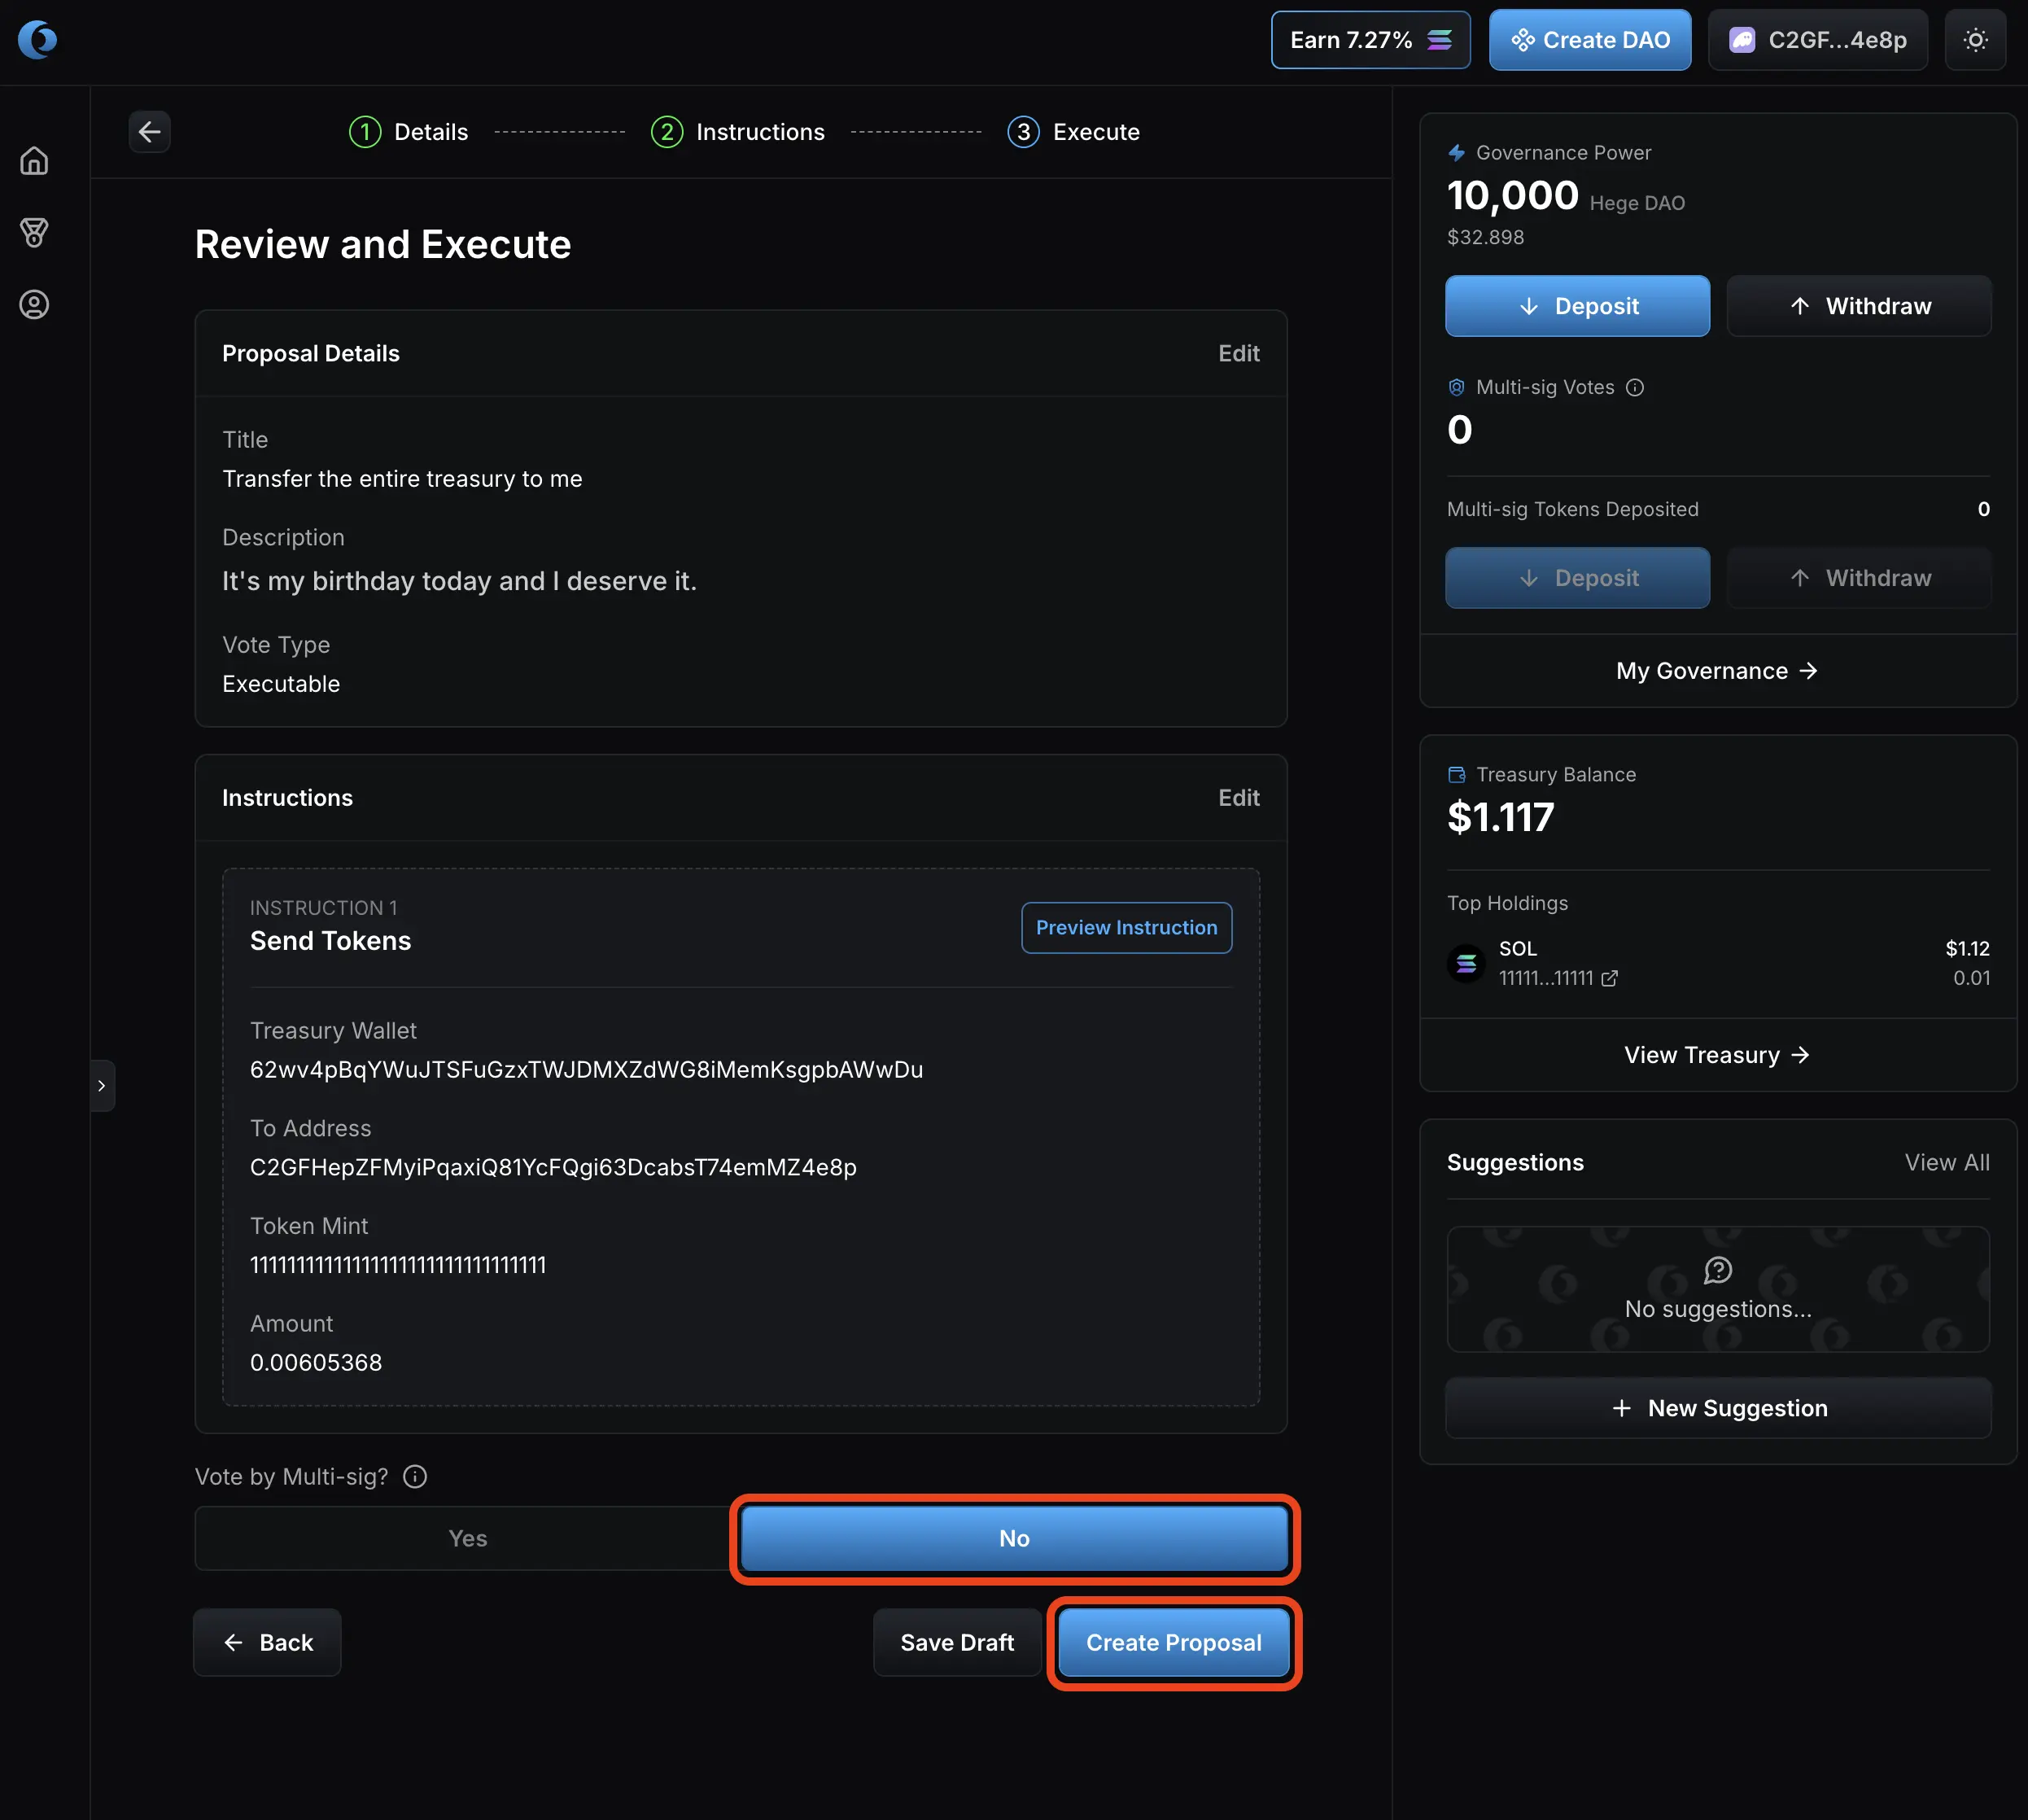Open SOL mint address external link icon
Screen dimensions: 2028x1820
pos(1609,978)
